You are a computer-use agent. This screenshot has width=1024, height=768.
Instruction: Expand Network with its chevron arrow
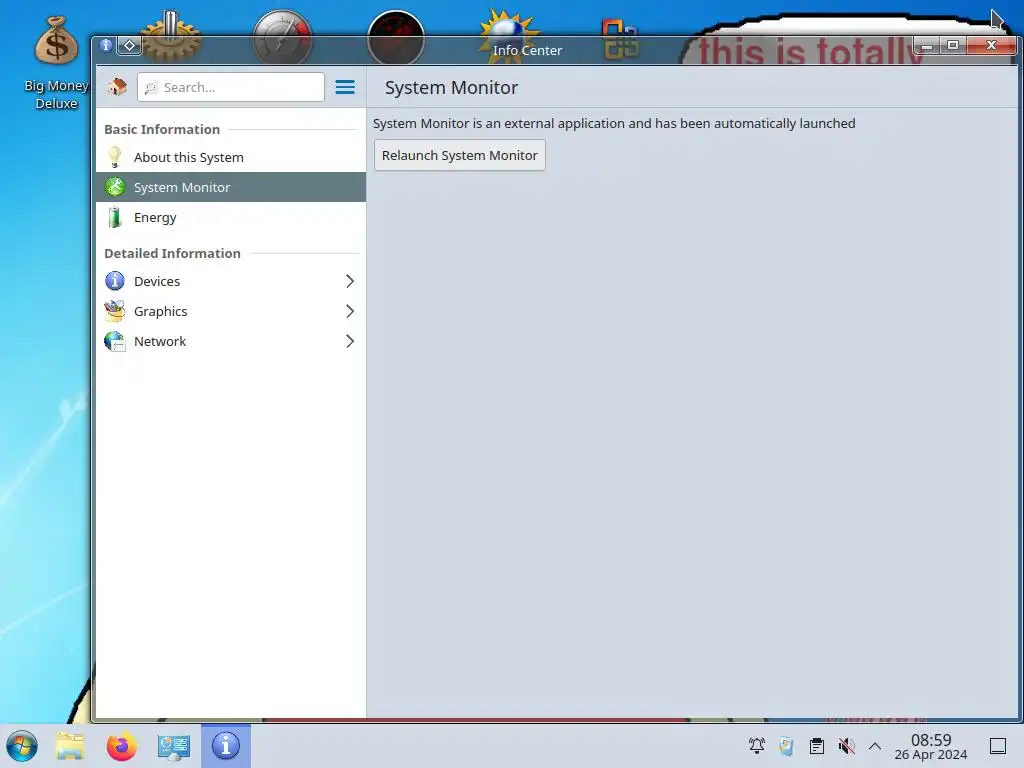click(x=350, y=342)
